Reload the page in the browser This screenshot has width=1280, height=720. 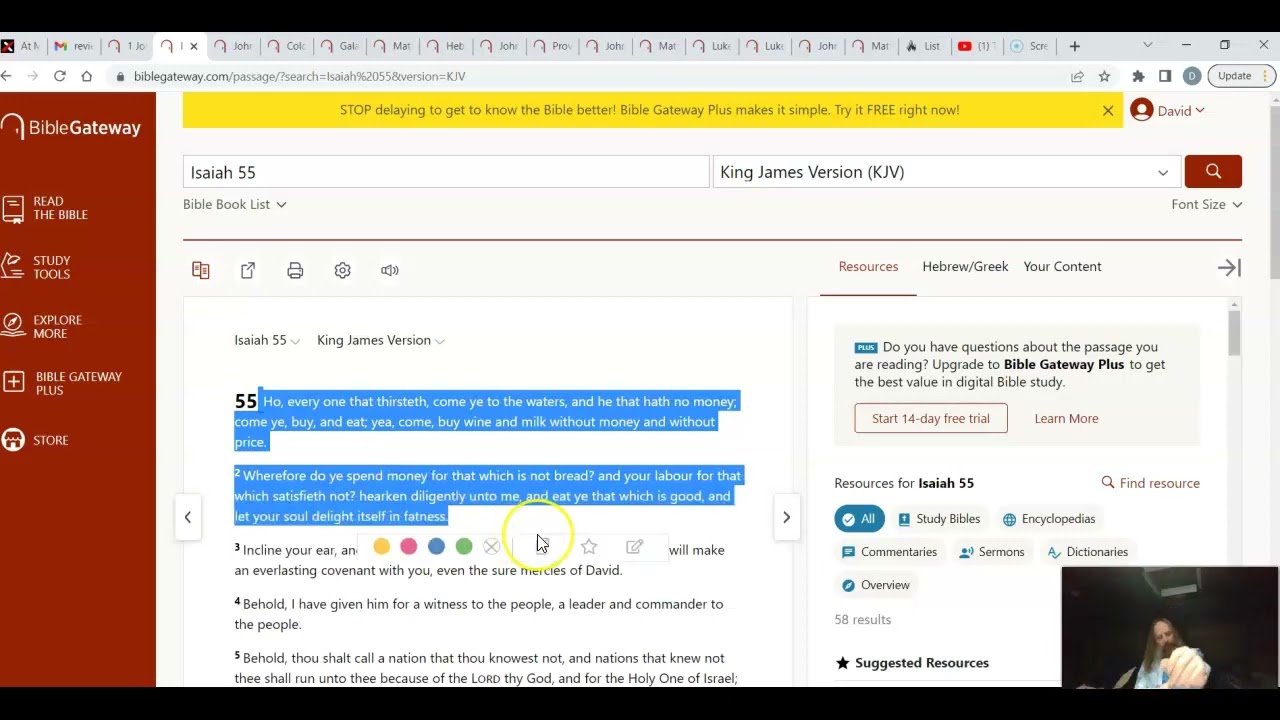point(60,76)
